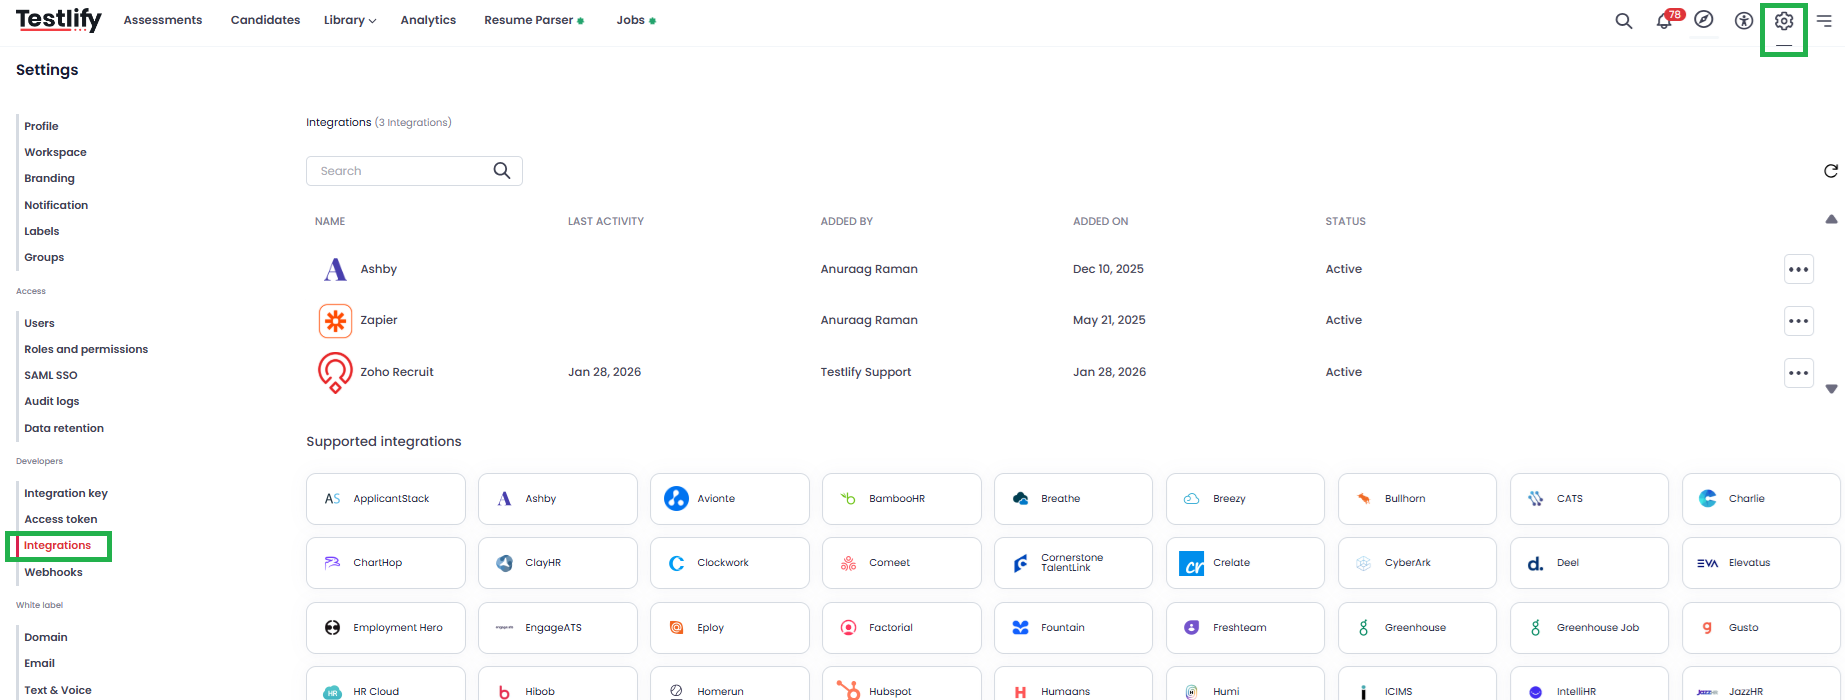
Task: Select the Comeet integration card
Action: coord(902,563)
